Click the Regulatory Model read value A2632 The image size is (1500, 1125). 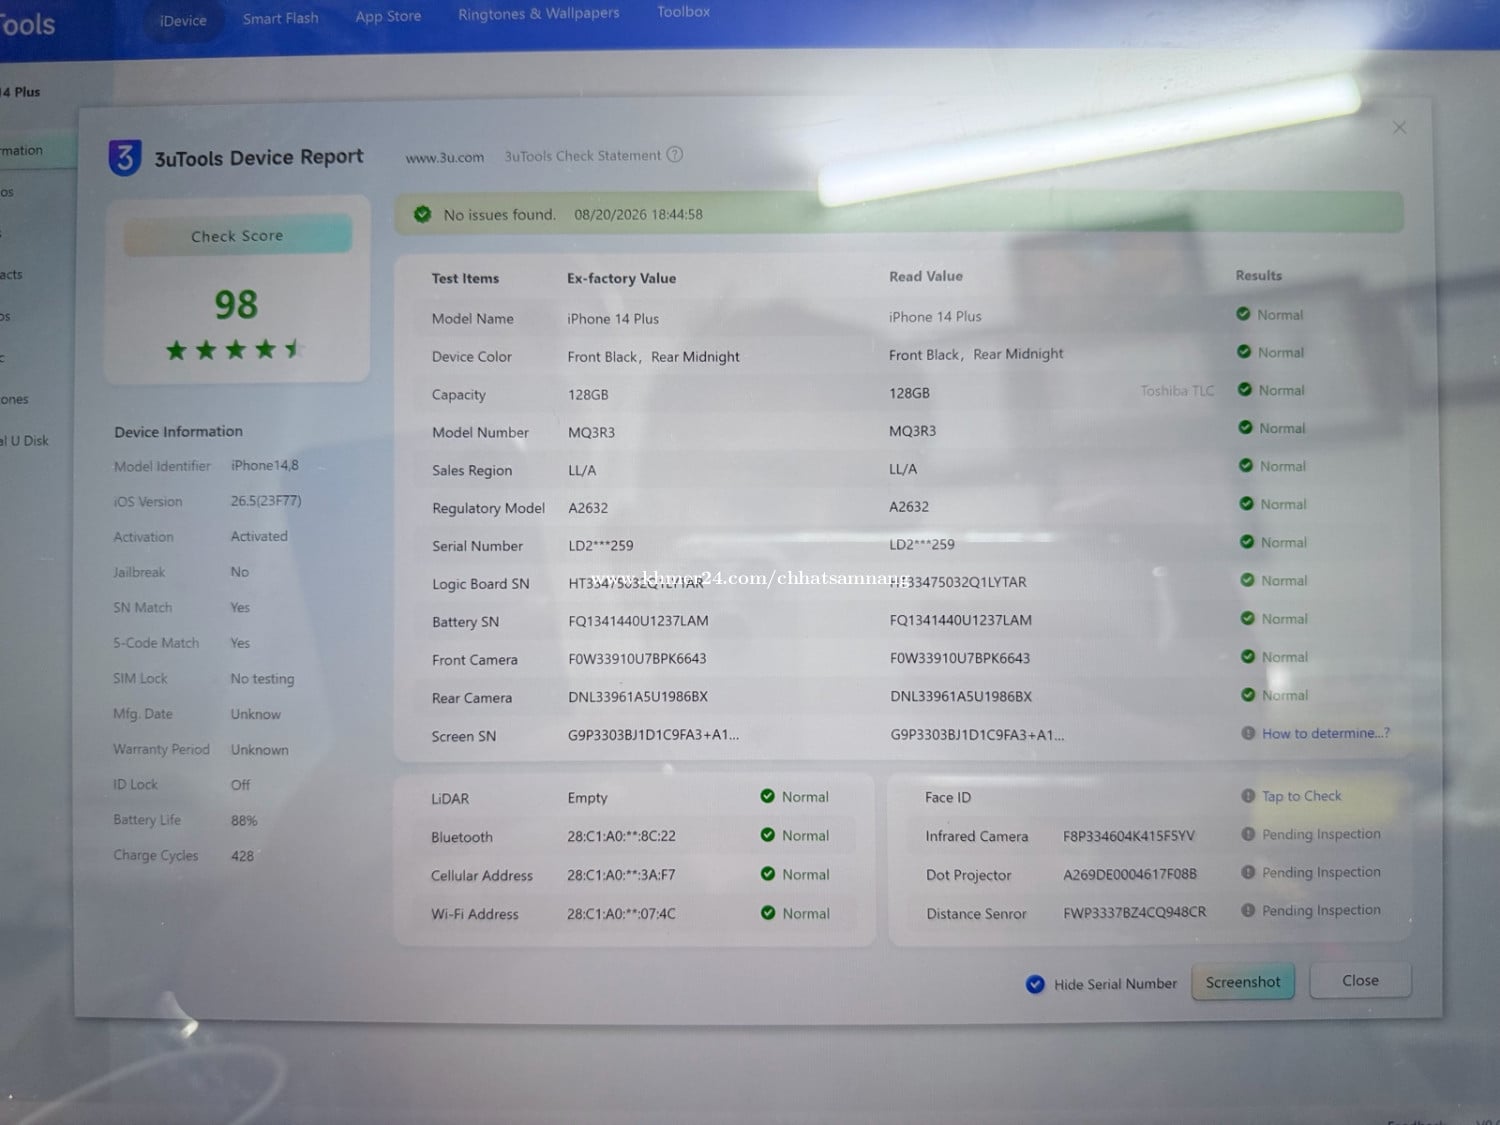[x=909, y=507]
